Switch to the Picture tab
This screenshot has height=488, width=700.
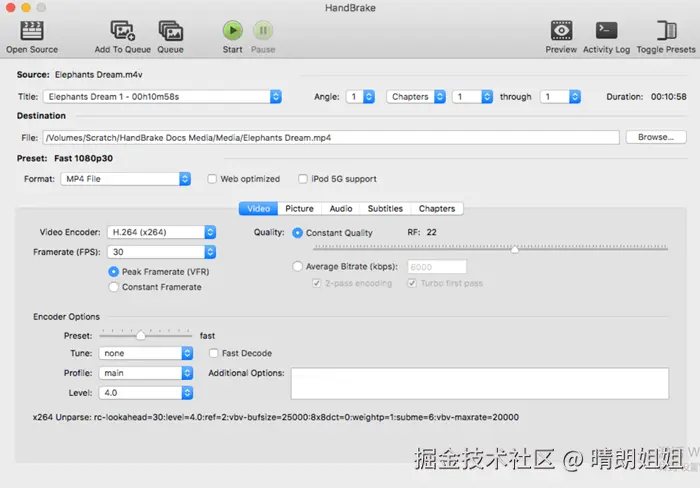click(x=300, y=209)
